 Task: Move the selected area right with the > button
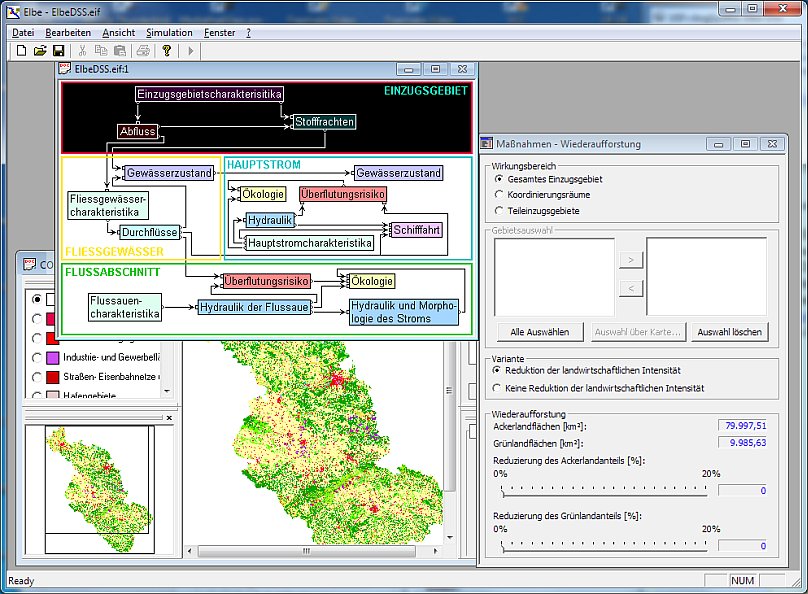[x=630, y=261]
